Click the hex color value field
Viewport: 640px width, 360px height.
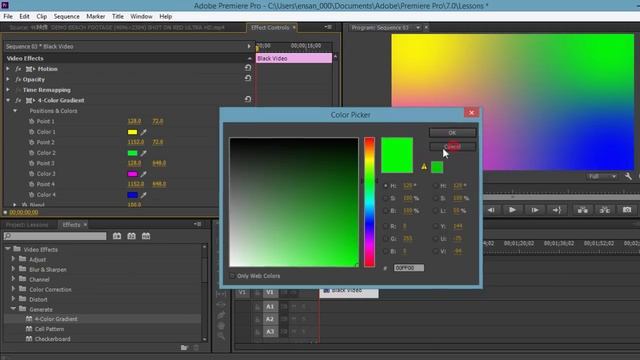(409, 268)
